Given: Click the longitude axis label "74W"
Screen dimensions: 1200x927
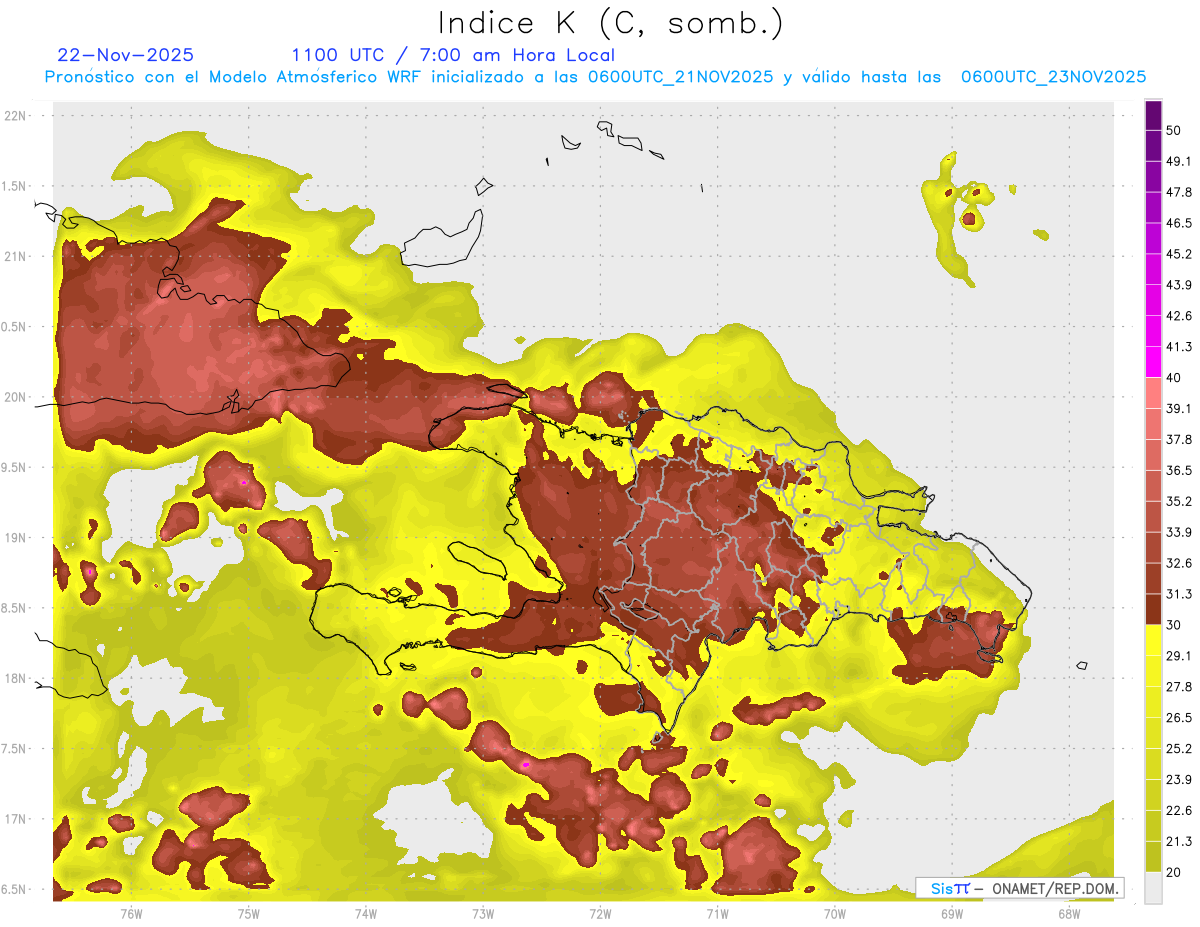Looking at the screenshot, I should pyautogui.click(x=366, y=913).
